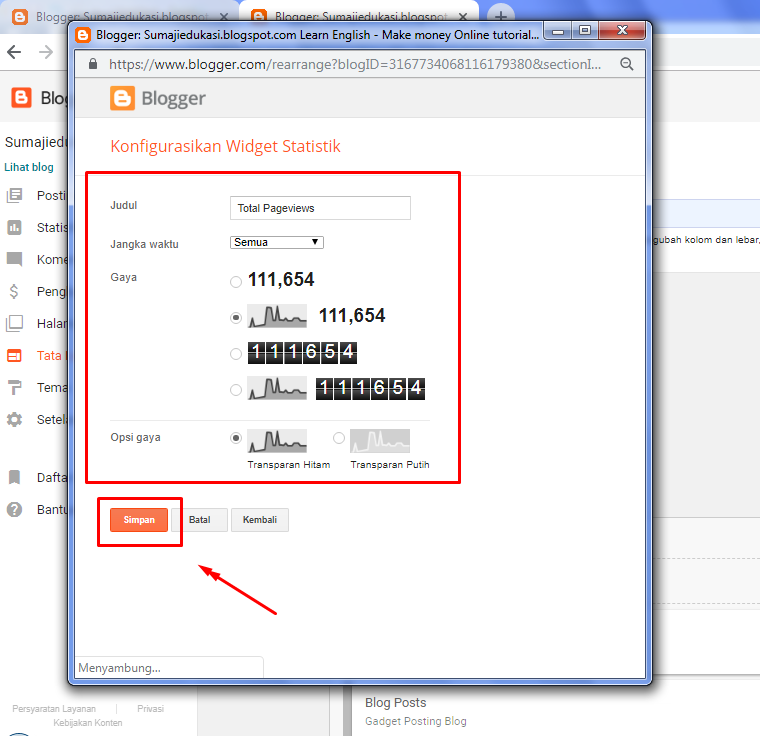Click the Transparan Hitam graph thumbnail

(277, 441)
